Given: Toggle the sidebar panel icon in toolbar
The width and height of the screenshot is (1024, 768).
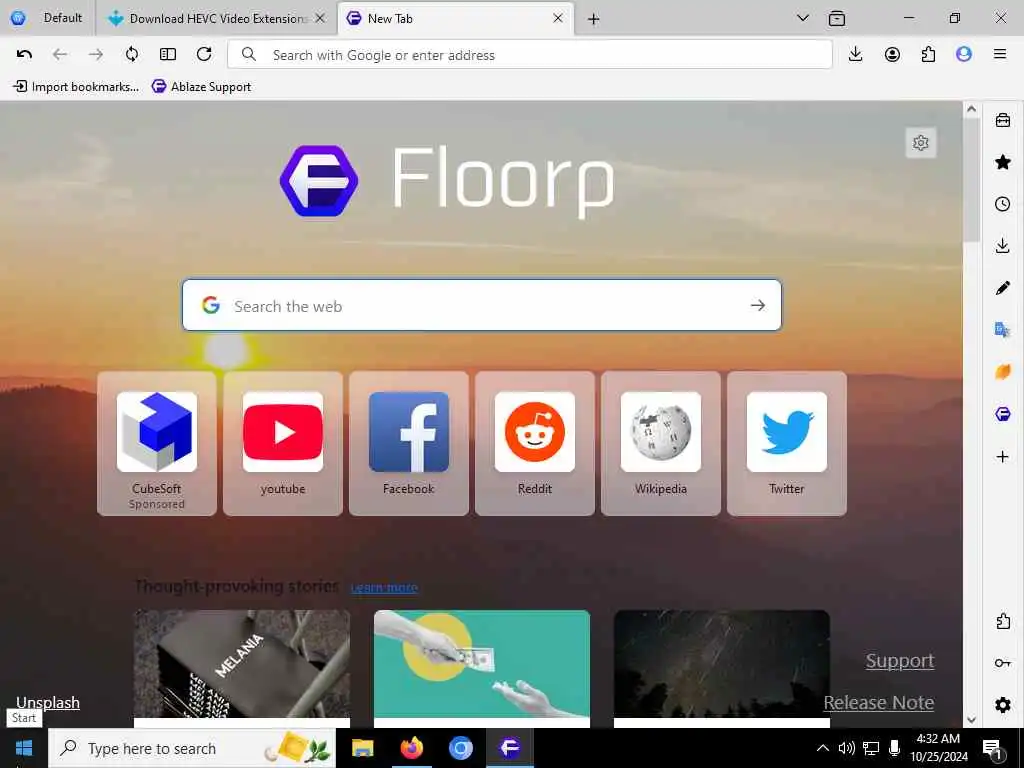Looking at the screenshot, I should coord(168,55).
